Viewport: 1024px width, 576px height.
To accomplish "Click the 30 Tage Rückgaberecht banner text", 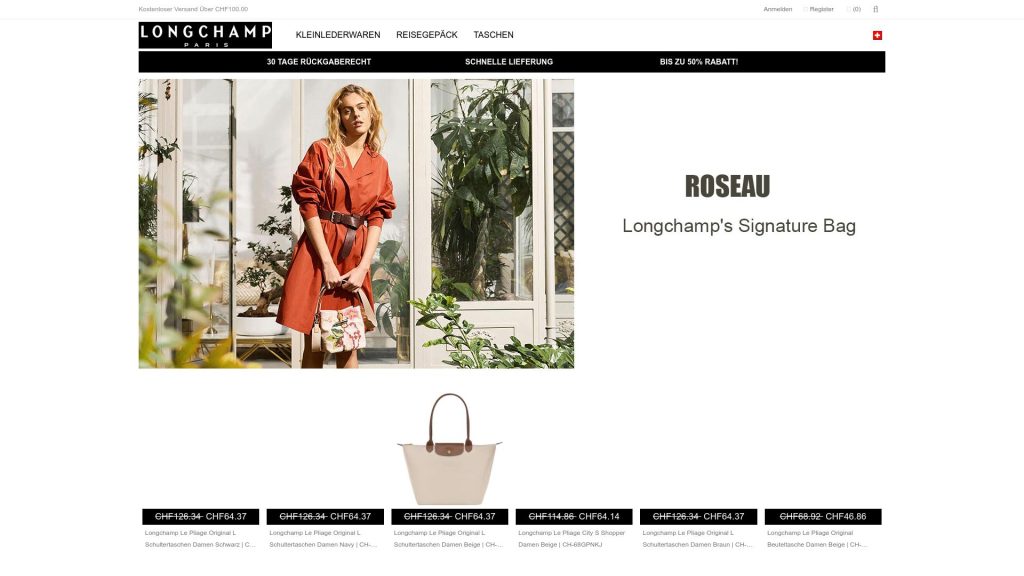I will [319, 62].
